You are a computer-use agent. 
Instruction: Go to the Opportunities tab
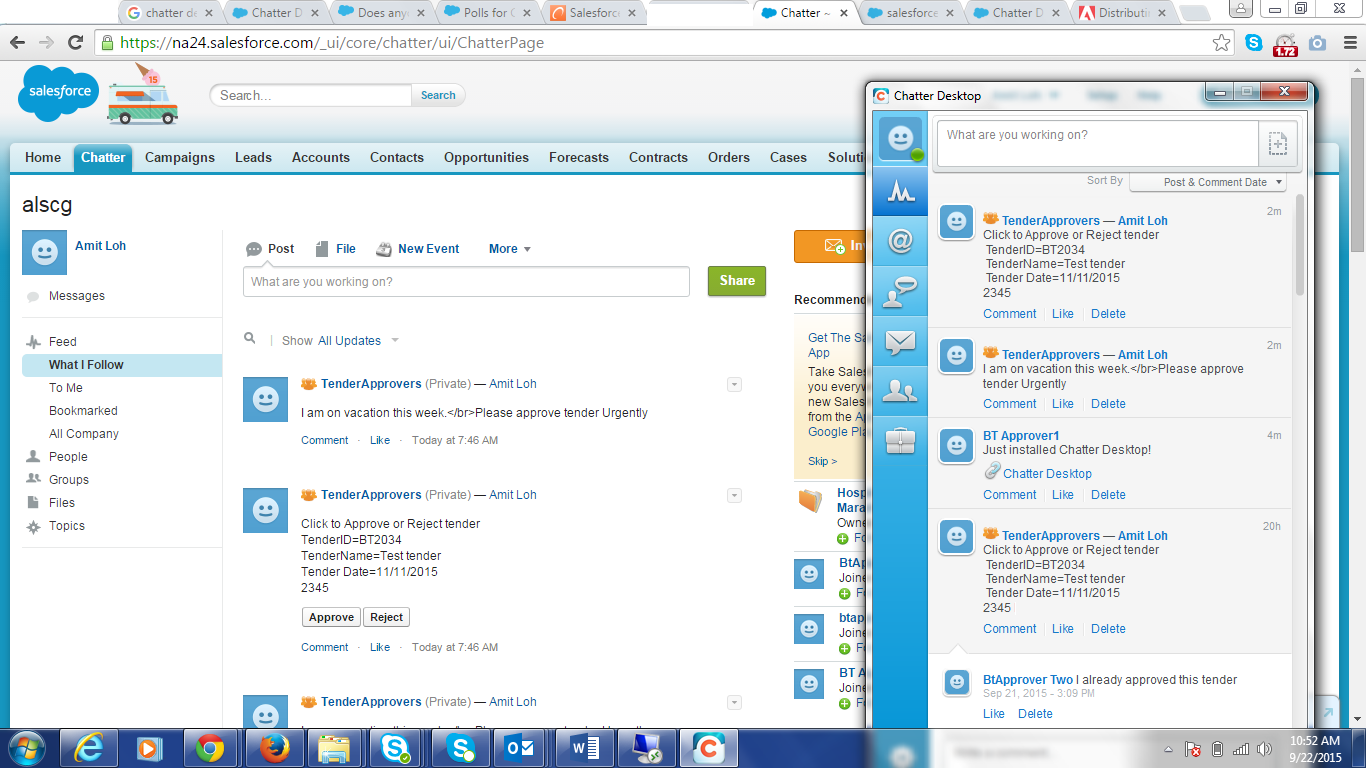point(486,157)
